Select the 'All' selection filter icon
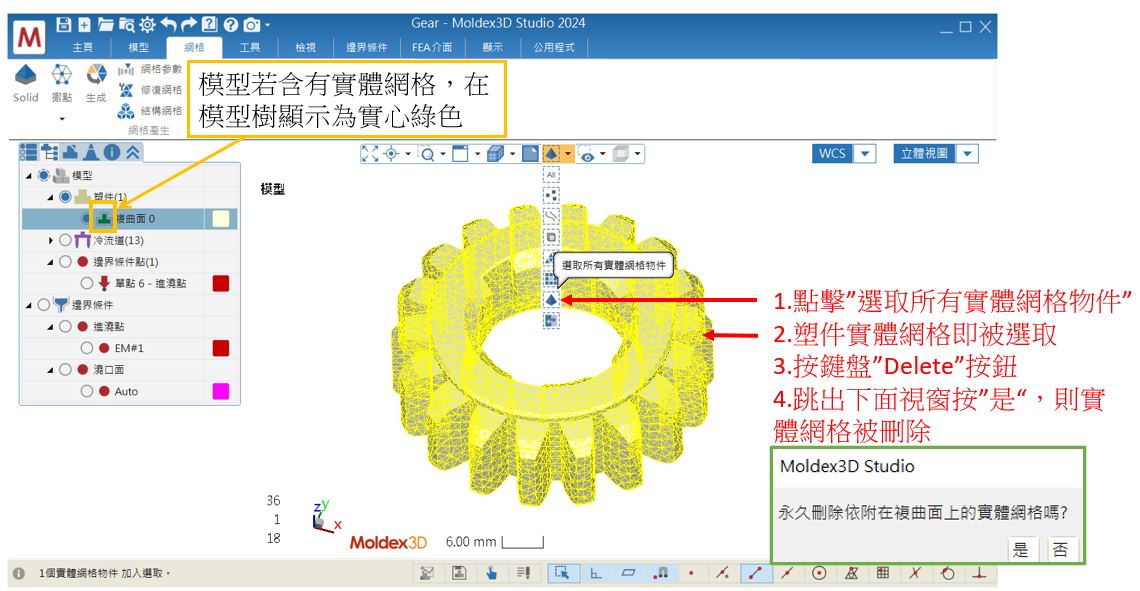This screenshot has height=591, width=1140. 551,174
